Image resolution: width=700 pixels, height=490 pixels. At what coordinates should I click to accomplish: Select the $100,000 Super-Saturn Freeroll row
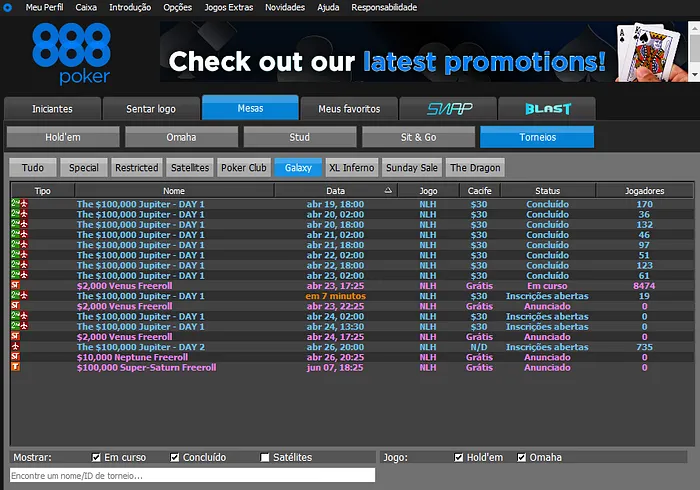352,367
